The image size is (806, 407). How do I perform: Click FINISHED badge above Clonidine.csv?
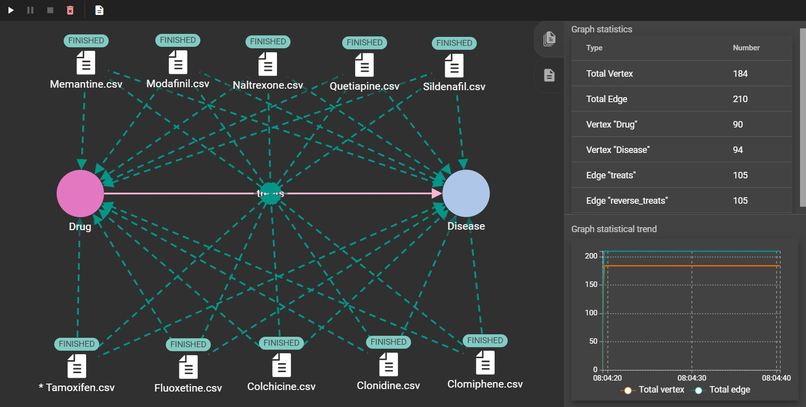click(x=388, y=342)
